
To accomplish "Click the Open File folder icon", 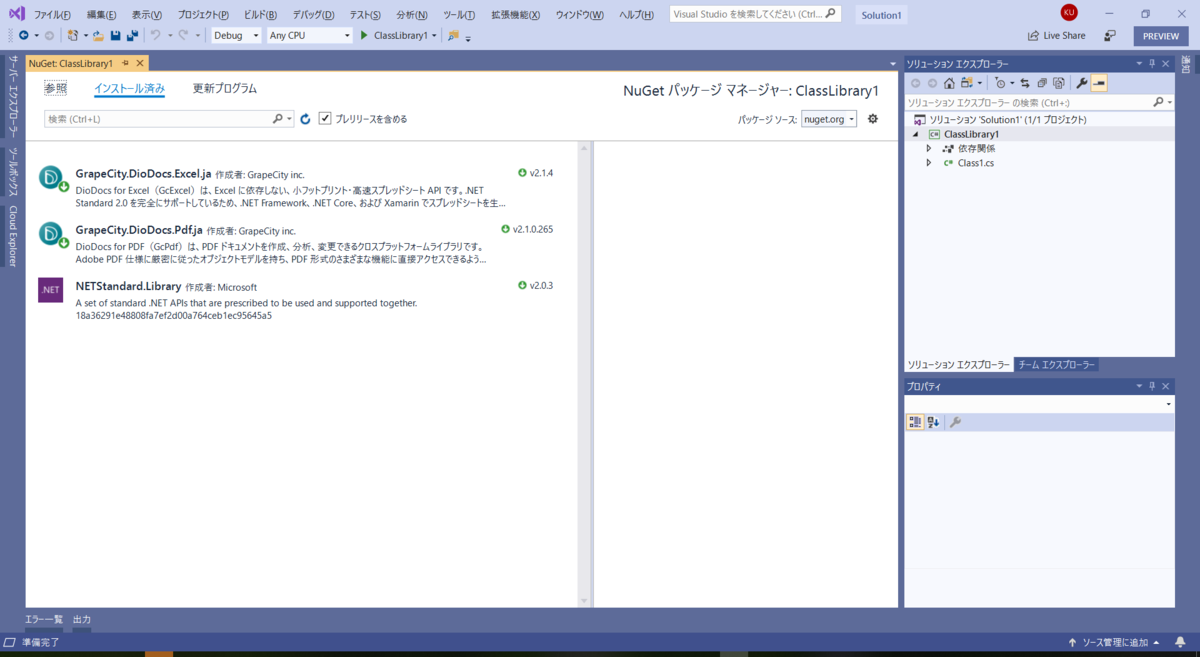I will (x=98, y=35).
